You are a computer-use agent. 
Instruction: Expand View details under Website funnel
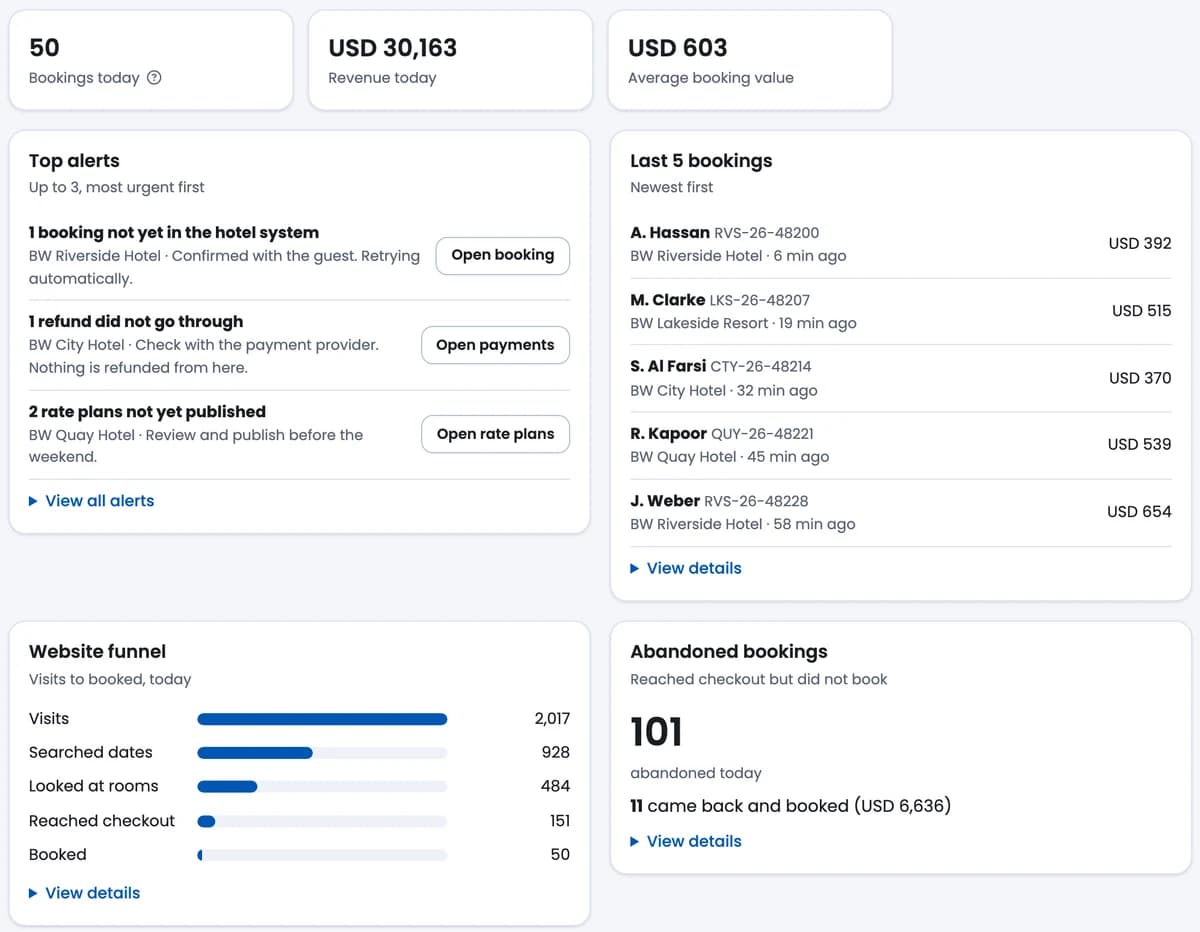(85, 893)
